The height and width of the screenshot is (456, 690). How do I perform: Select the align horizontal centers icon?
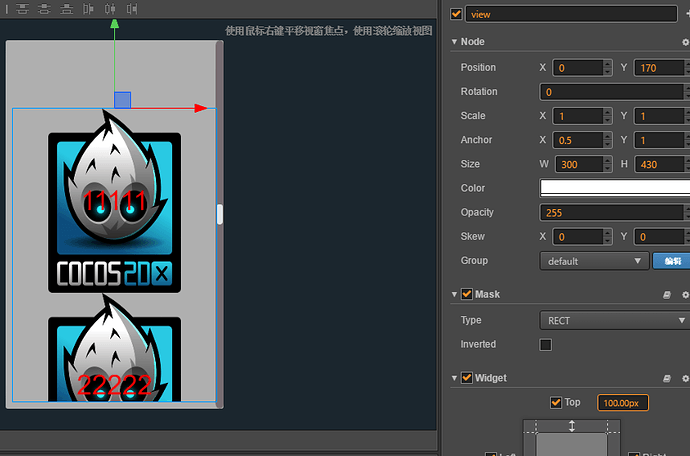110,8
